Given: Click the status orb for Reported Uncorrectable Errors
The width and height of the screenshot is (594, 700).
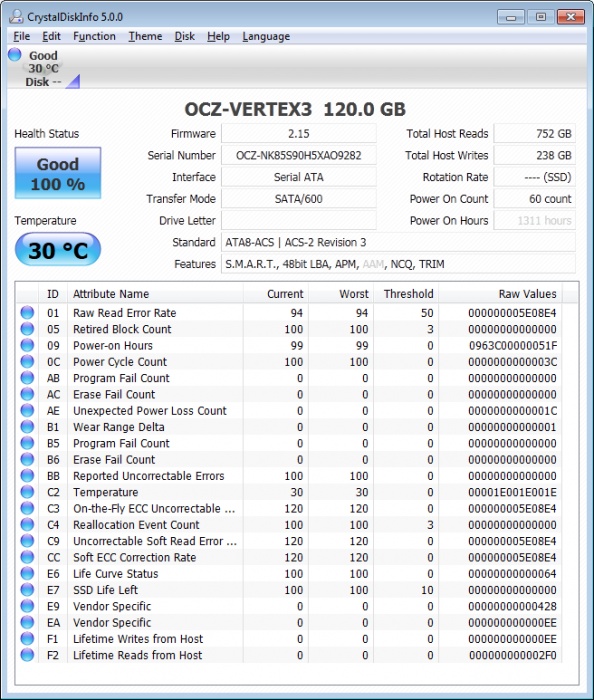Looking at the screenshot, I should 27,475.
